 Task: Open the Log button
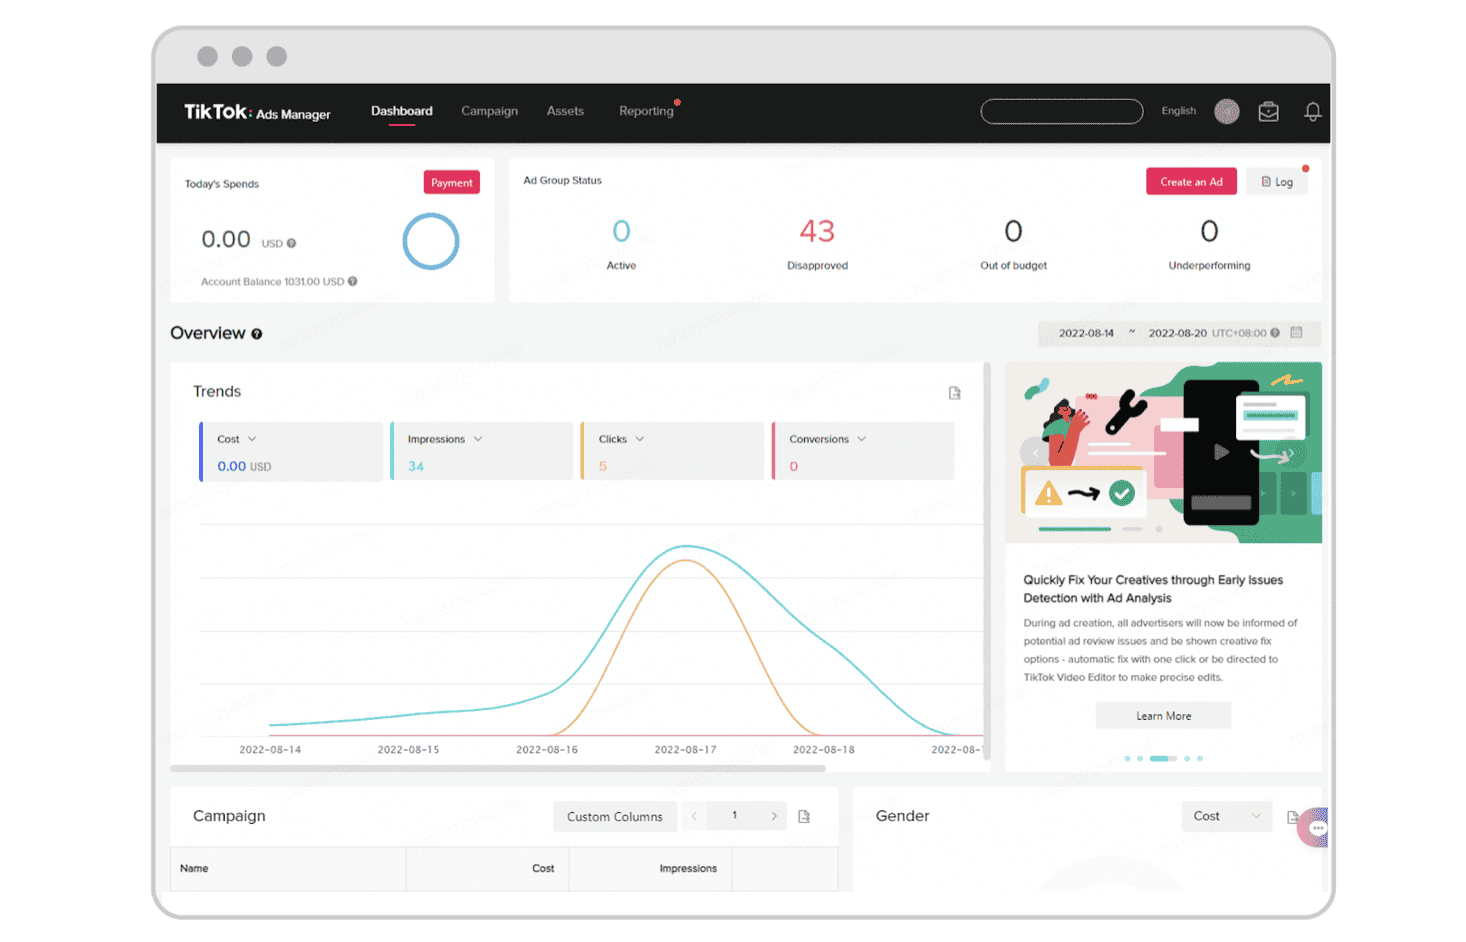1277,182
